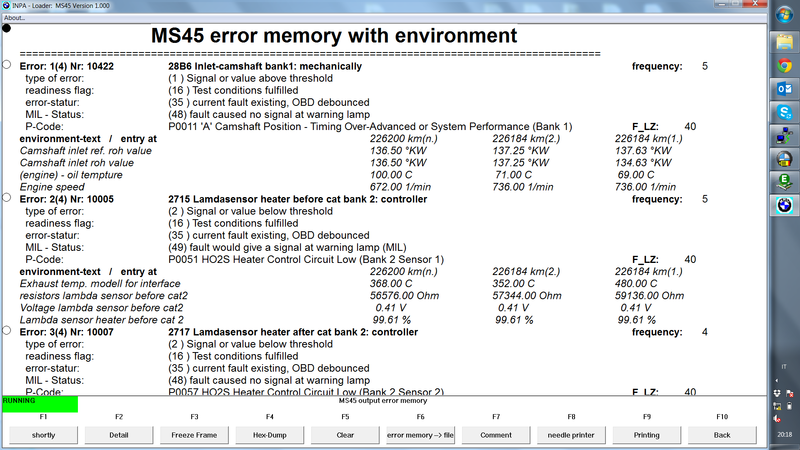Open File Explorer from the taskbar
The width and height of the screenshot is (800, 450).
click(x=784, y=41)
